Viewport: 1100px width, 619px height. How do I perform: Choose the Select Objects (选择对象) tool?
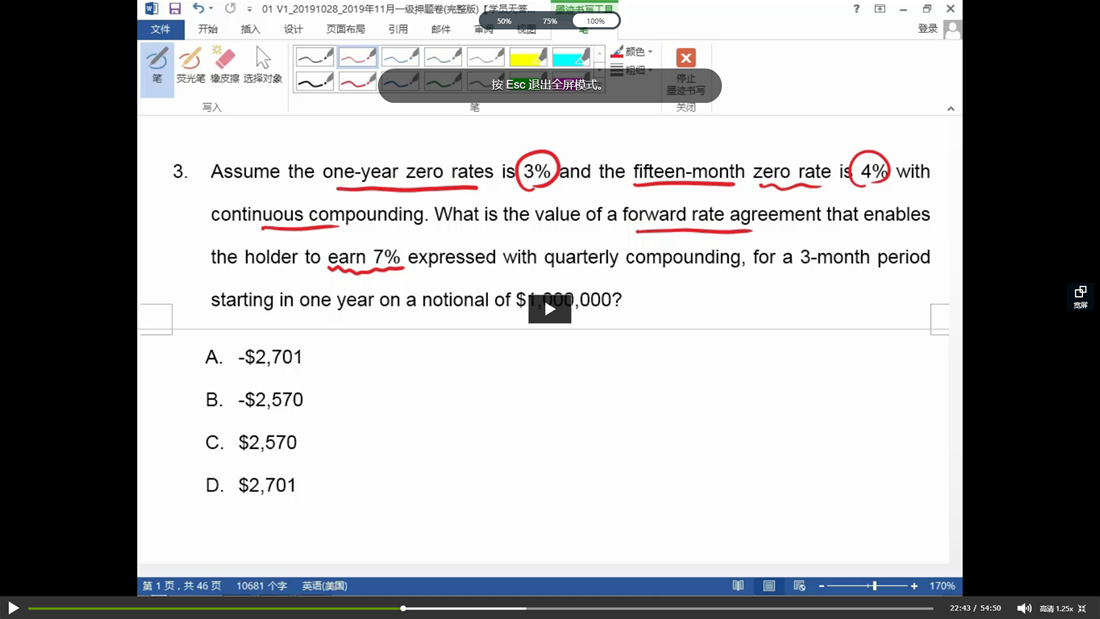pos(262,65)
